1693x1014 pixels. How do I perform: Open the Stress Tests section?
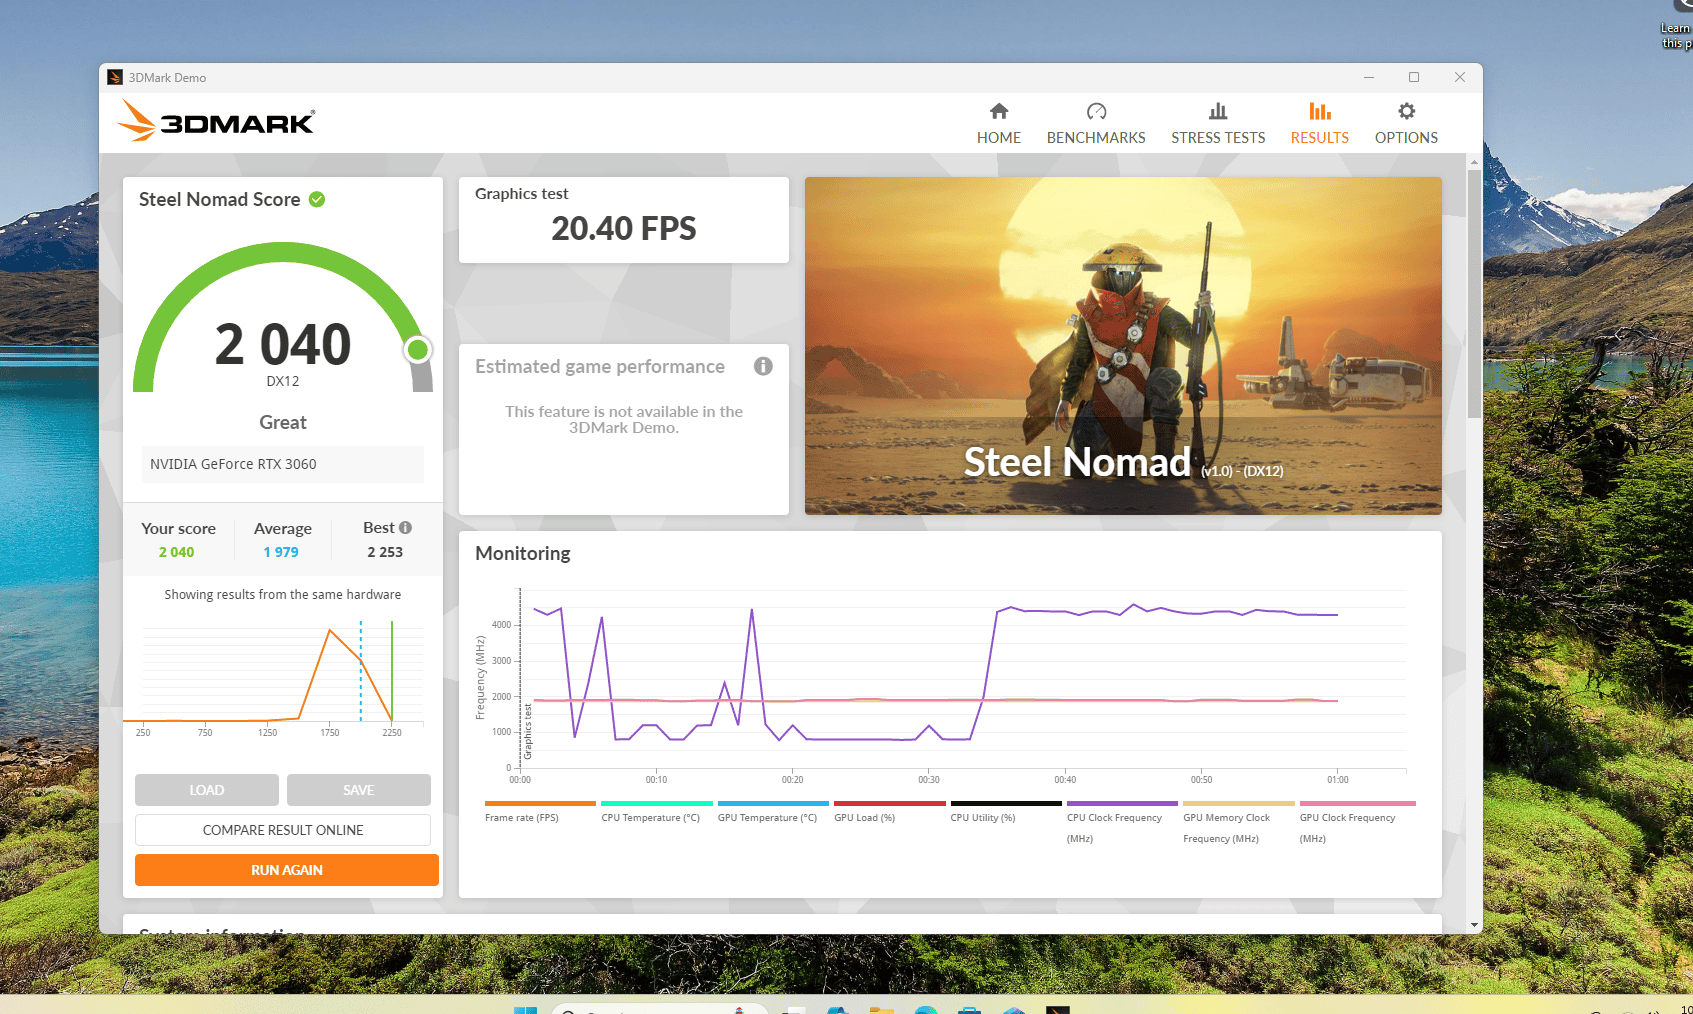coord(1218,124)
